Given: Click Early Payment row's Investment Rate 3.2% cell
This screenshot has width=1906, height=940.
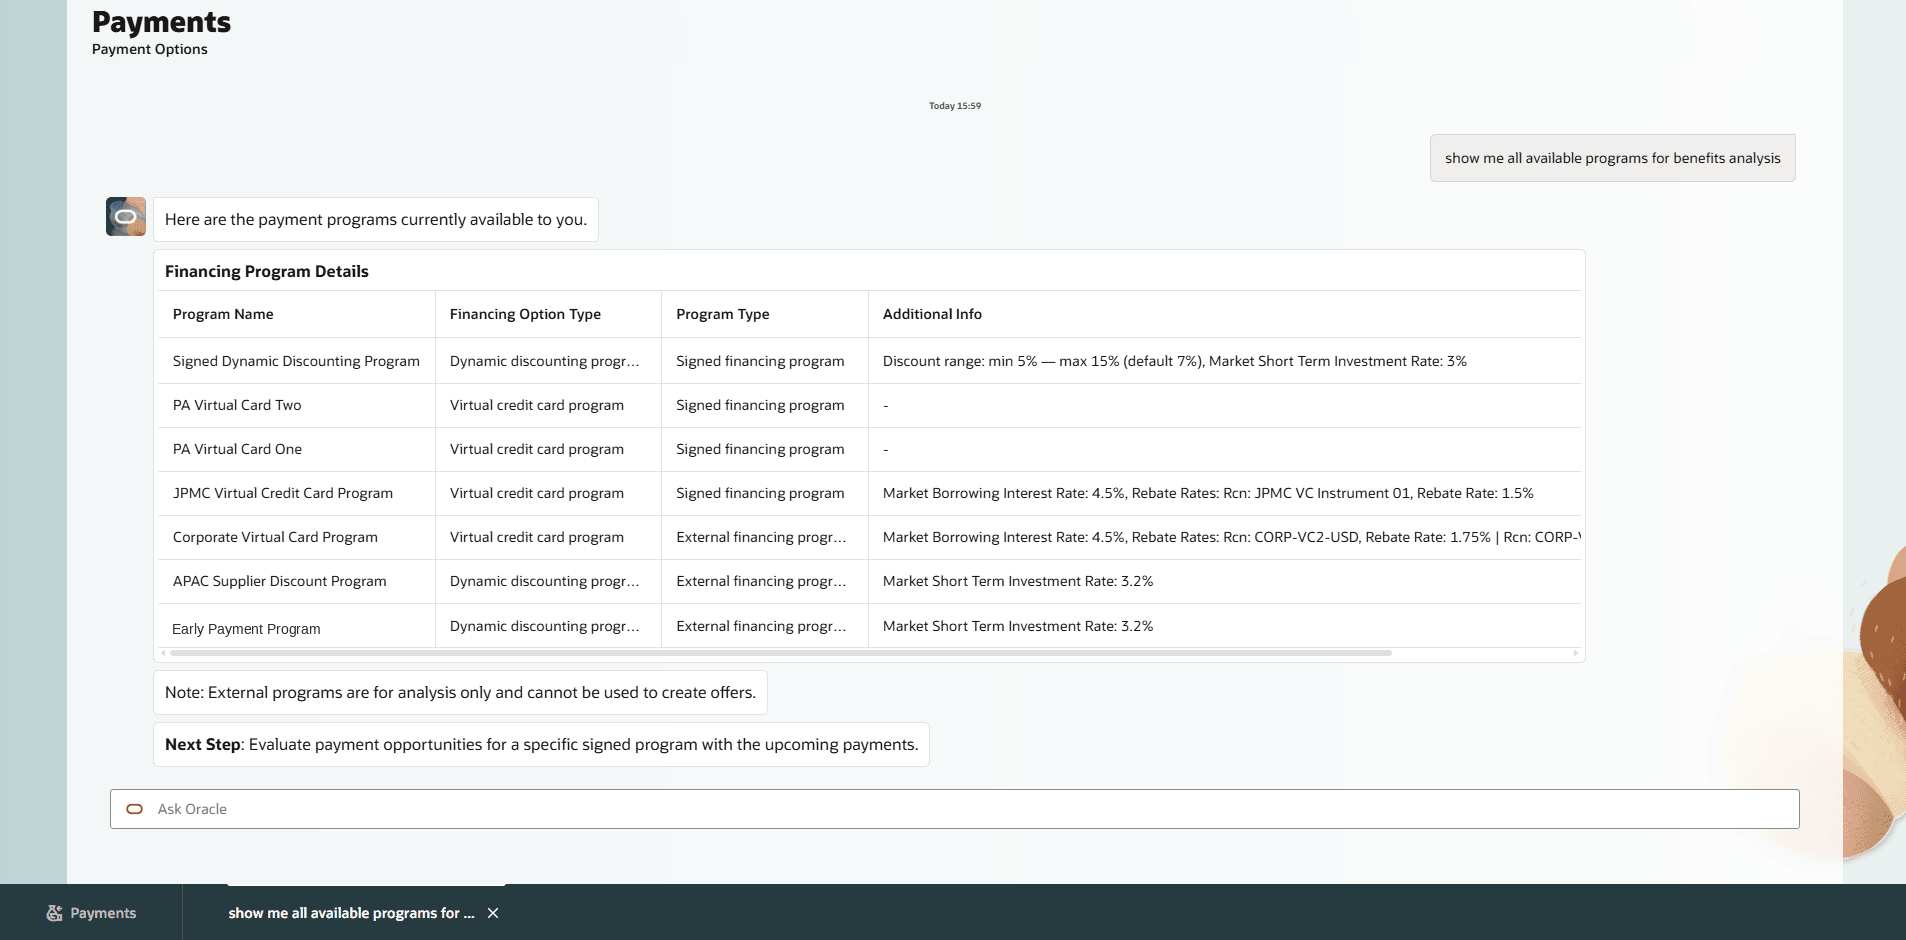Looking at the screenshot, I should coord(1225,626).
